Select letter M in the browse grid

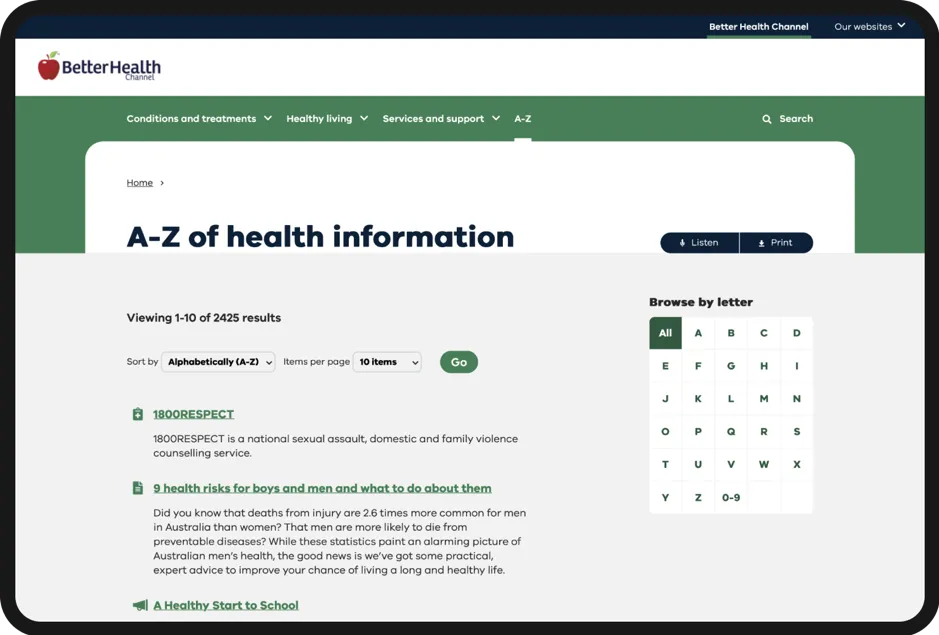pos(763,398)
